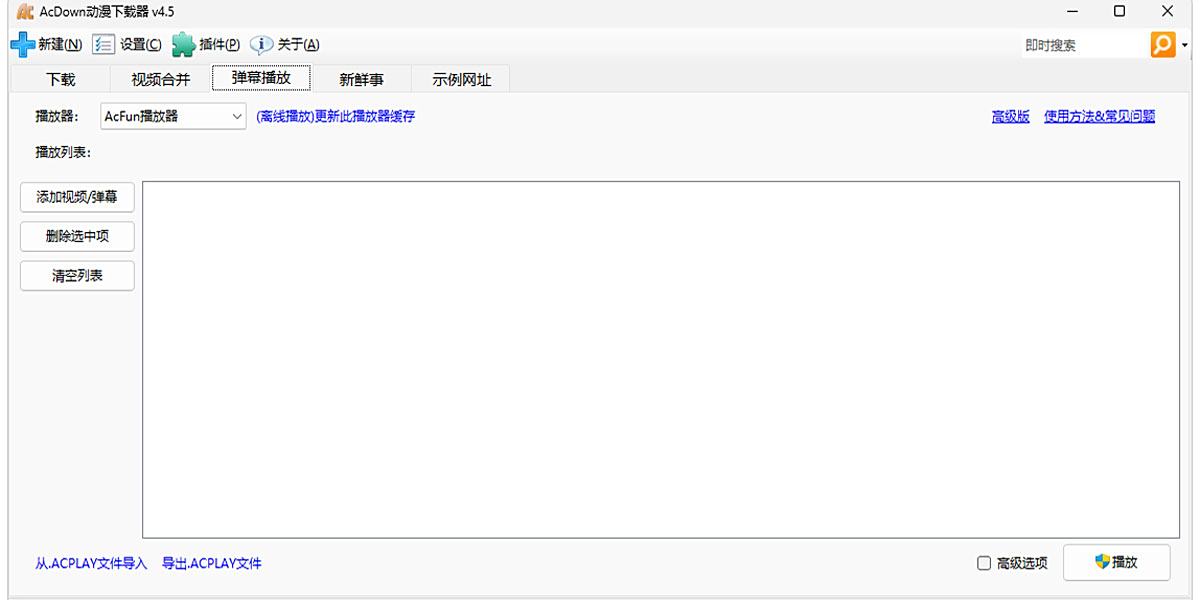Open the 播放器 player selection dropdown
The width and height of the screenshot is (1200, 600).
(172, 116)
